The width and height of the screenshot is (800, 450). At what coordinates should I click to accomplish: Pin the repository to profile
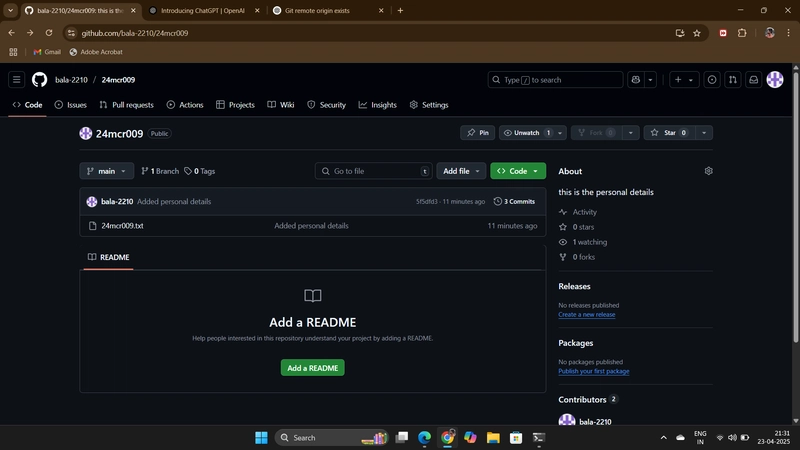pos(478,133)
